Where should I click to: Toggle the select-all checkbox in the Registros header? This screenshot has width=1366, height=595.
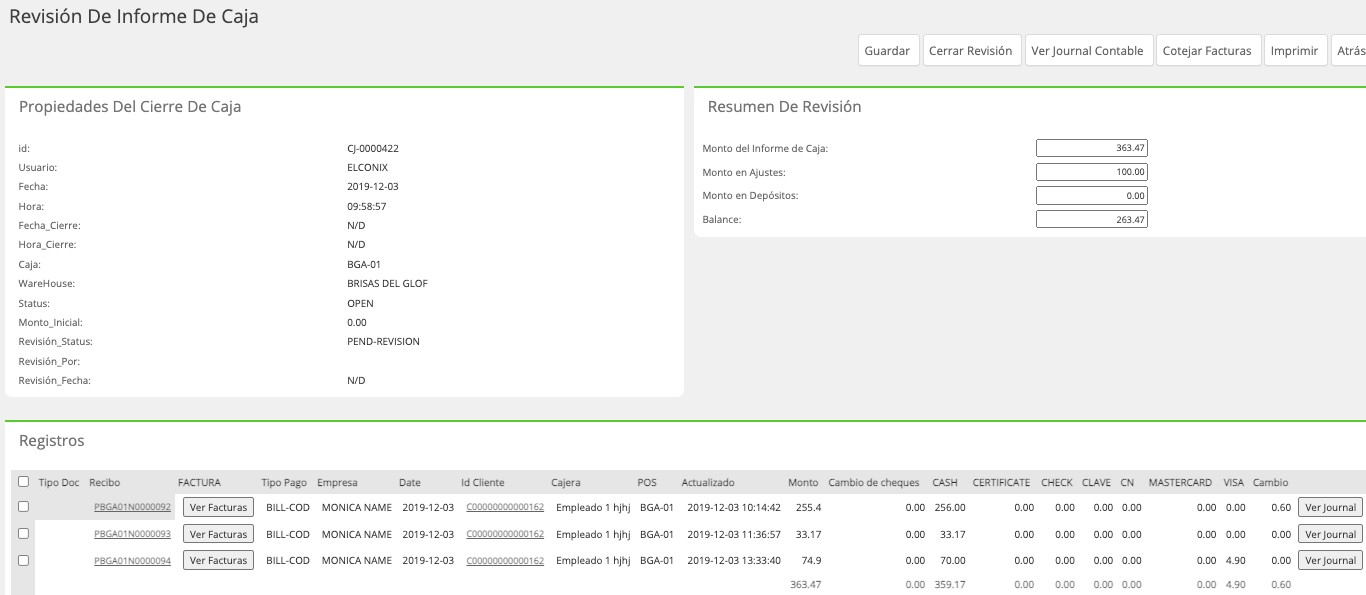coord(24,482)
